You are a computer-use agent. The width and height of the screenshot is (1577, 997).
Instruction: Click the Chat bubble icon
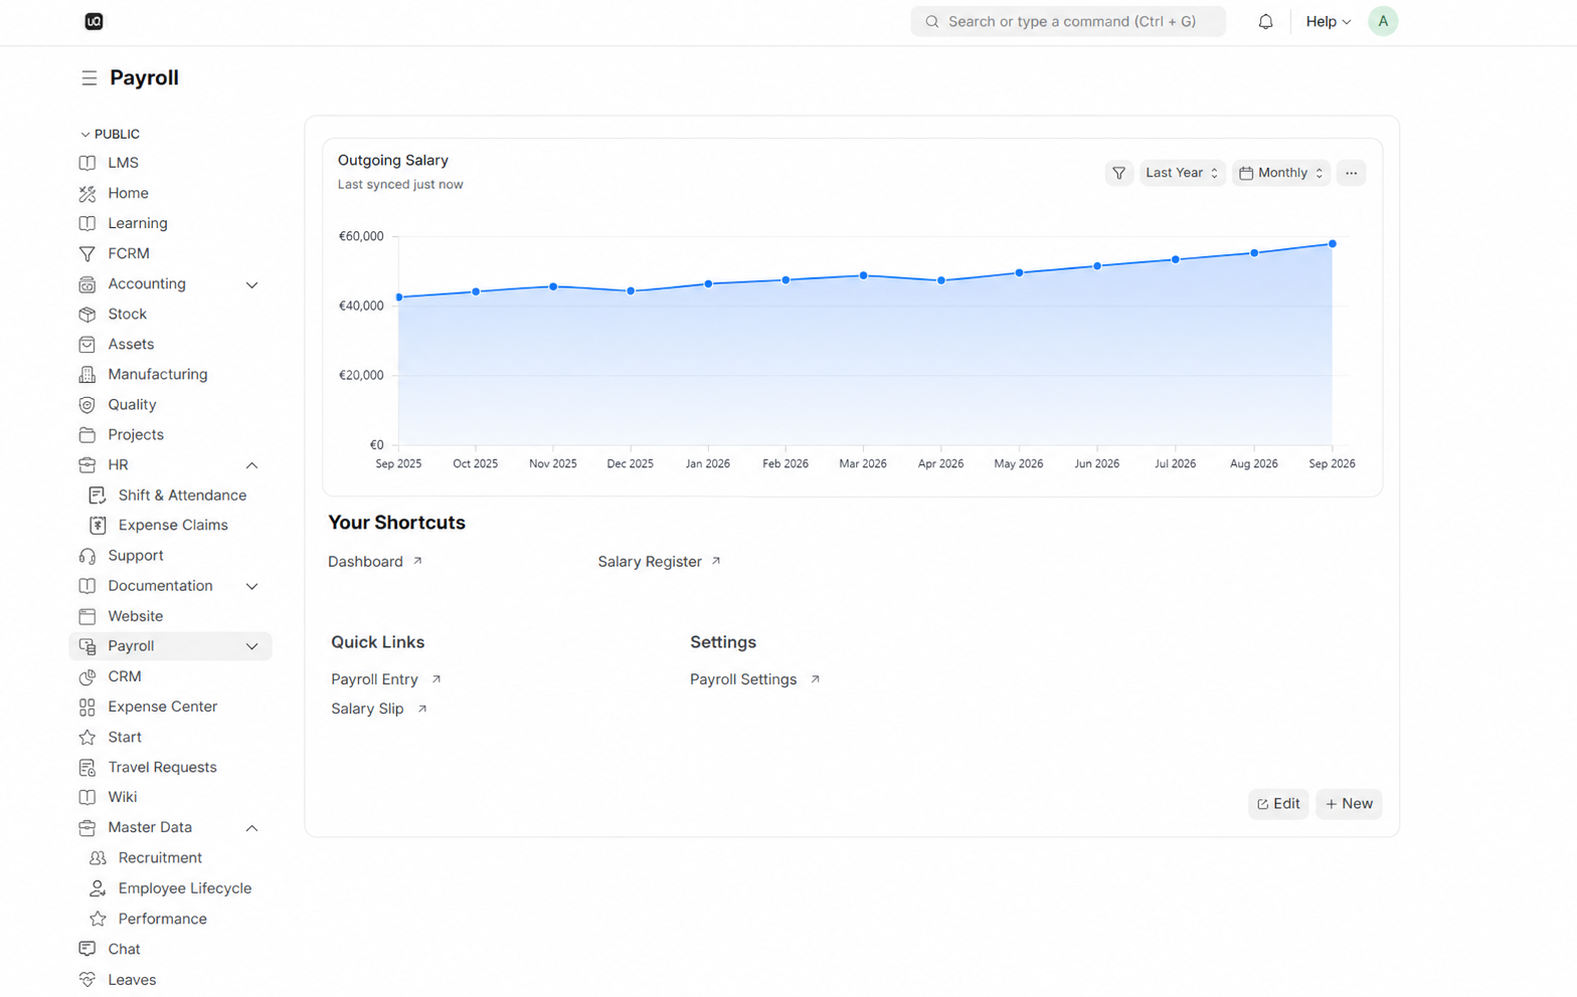point(87,949)
